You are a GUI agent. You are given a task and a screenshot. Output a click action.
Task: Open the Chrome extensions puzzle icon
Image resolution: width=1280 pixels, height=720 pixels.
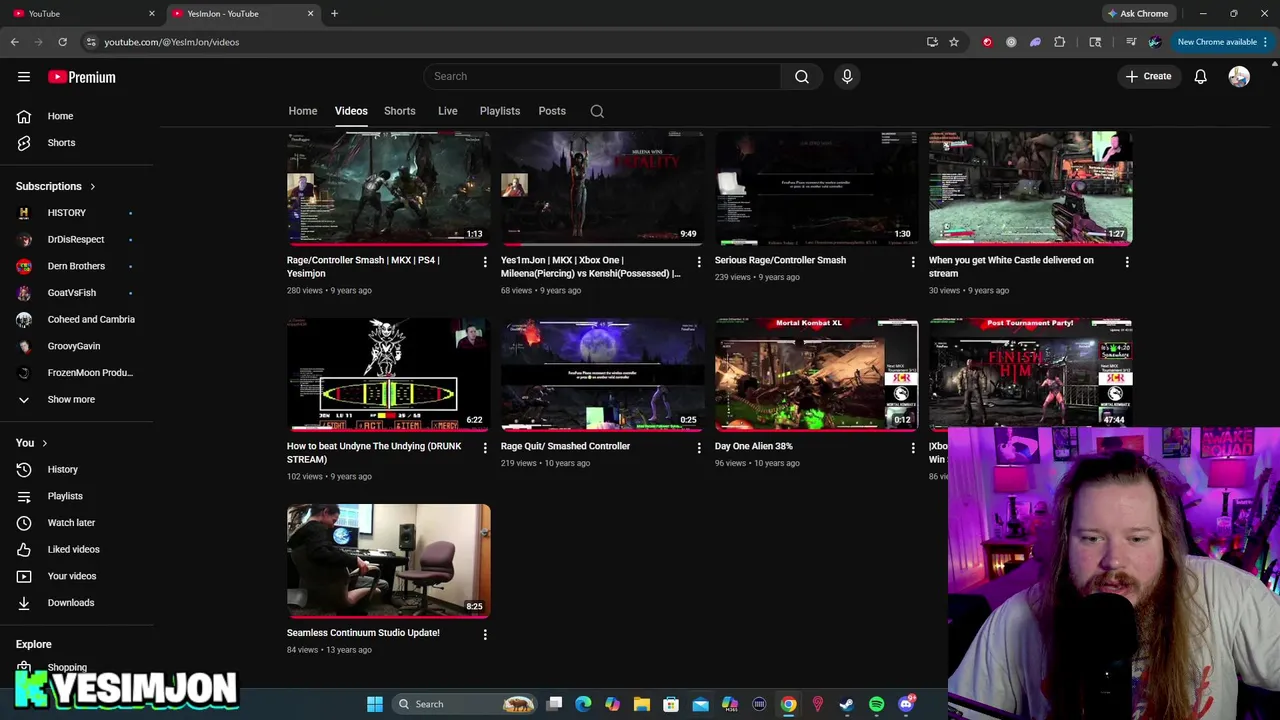1060,42
